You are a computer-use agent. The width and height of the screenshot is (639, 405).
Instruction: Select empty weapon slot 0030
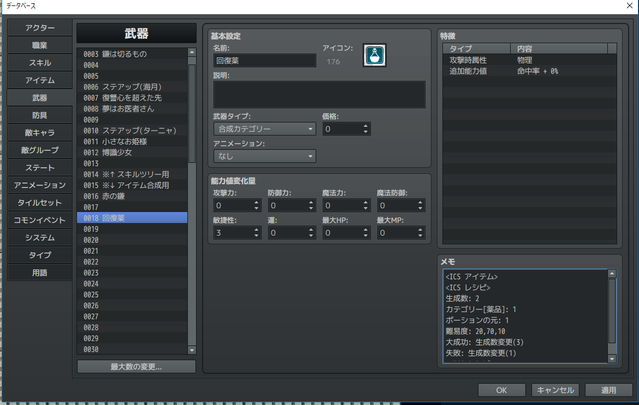click(x=132, y=349)
